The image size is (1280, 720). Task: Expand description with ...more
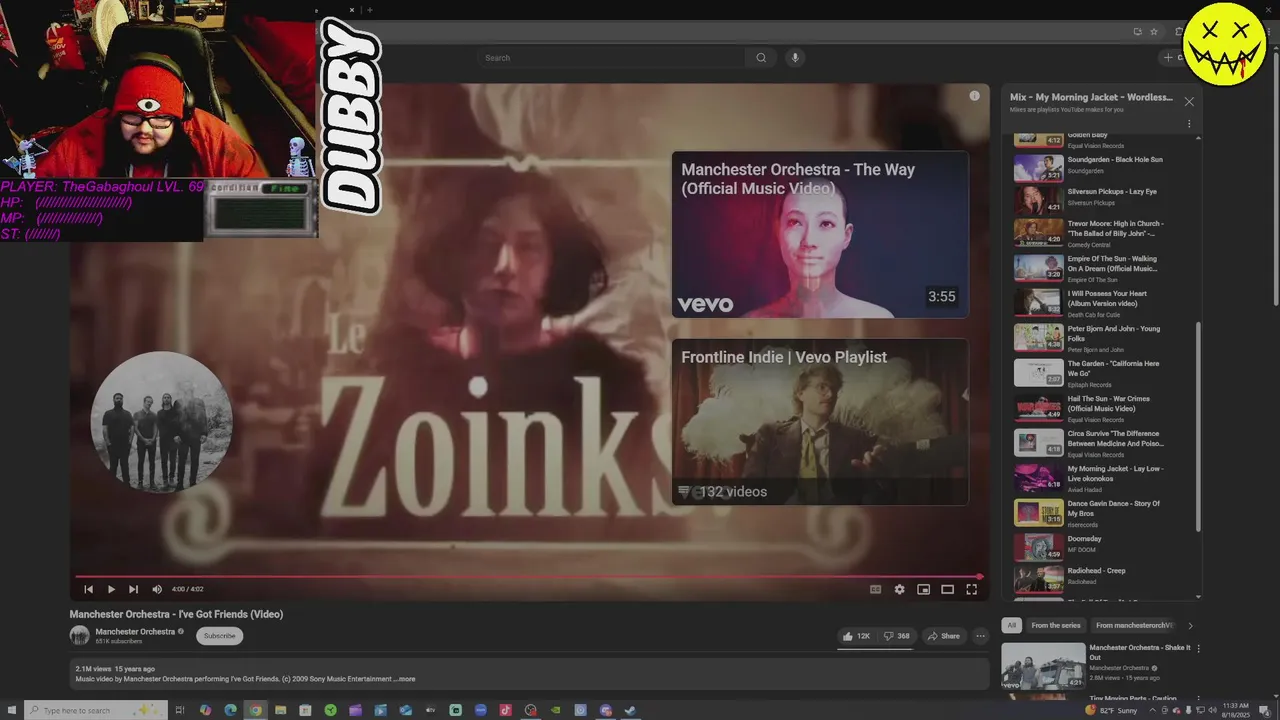(405, 679)
